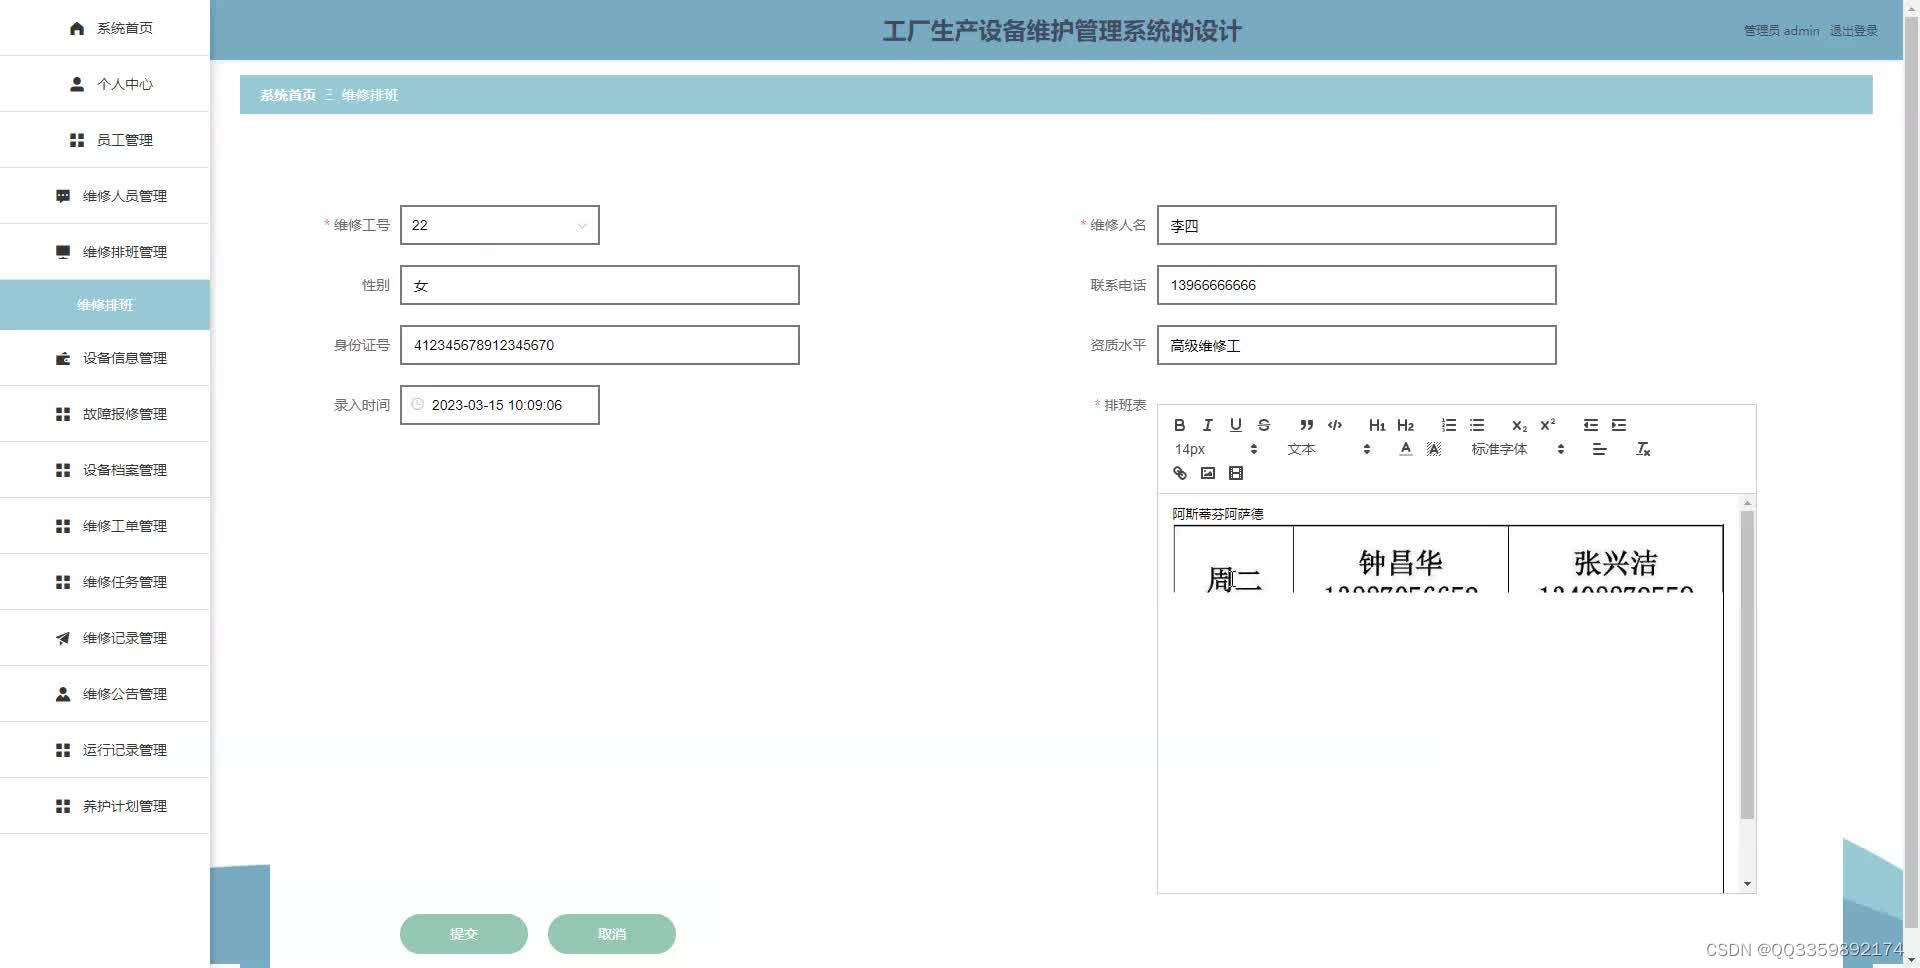Toggle subscript formatting

coord(1519,425)
